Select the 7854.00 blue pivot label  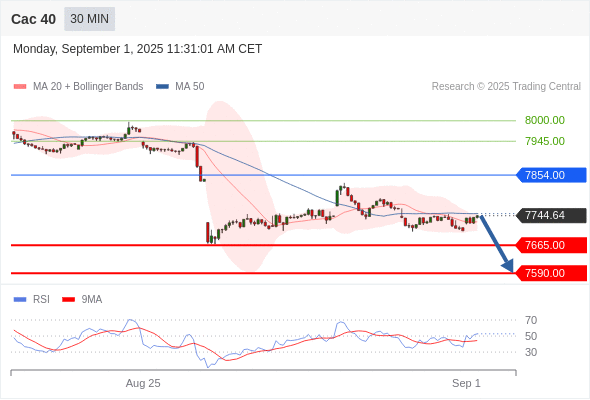[x=551, y=175]
